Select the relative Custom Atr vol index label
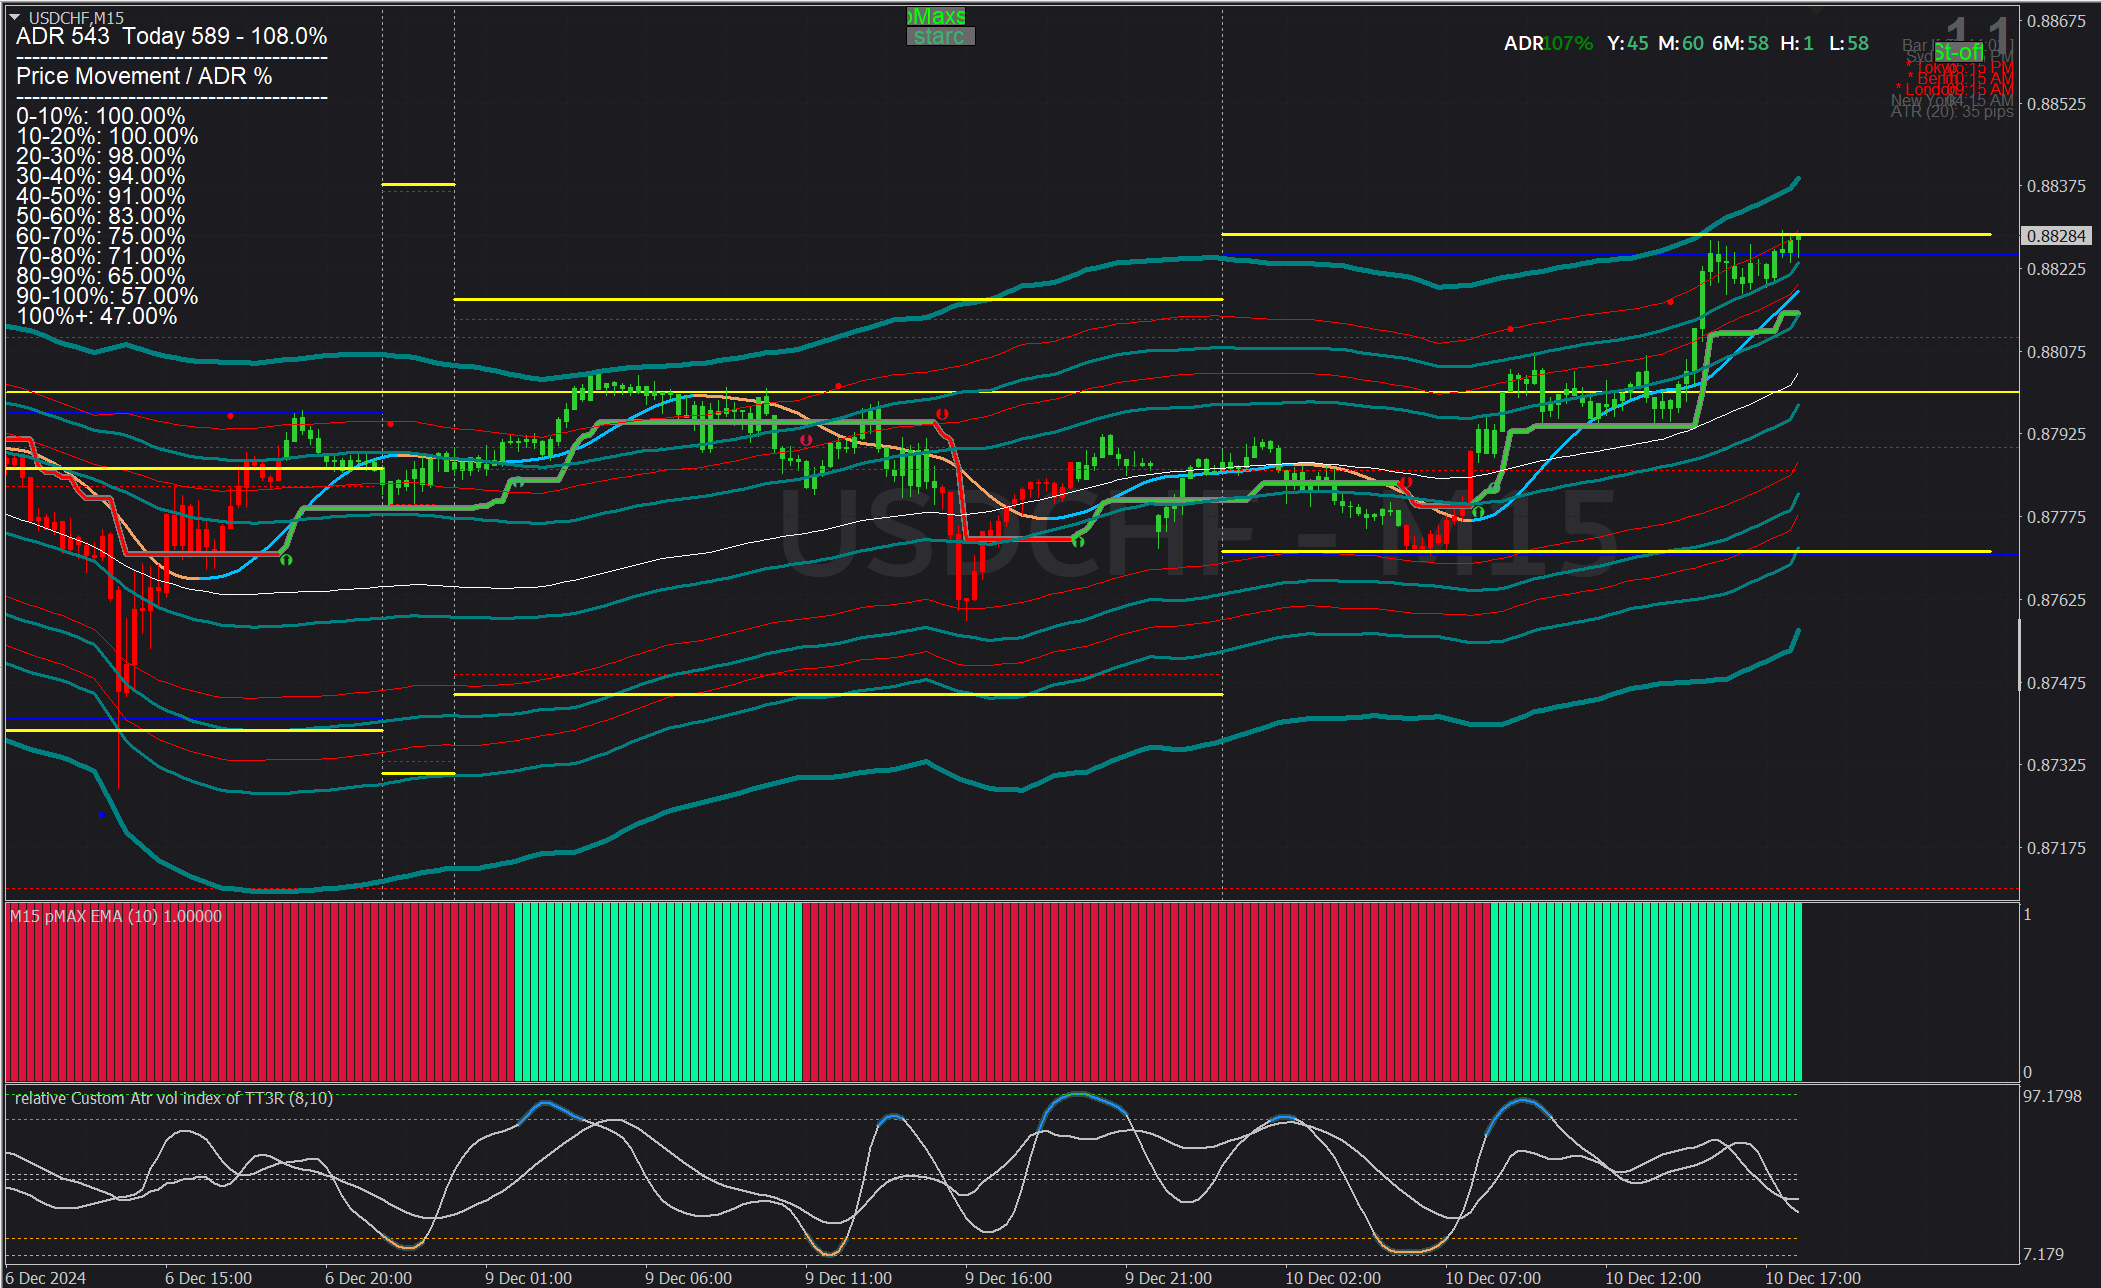The width and height of the screenshot is (2101, 1288). [173, 1098]
